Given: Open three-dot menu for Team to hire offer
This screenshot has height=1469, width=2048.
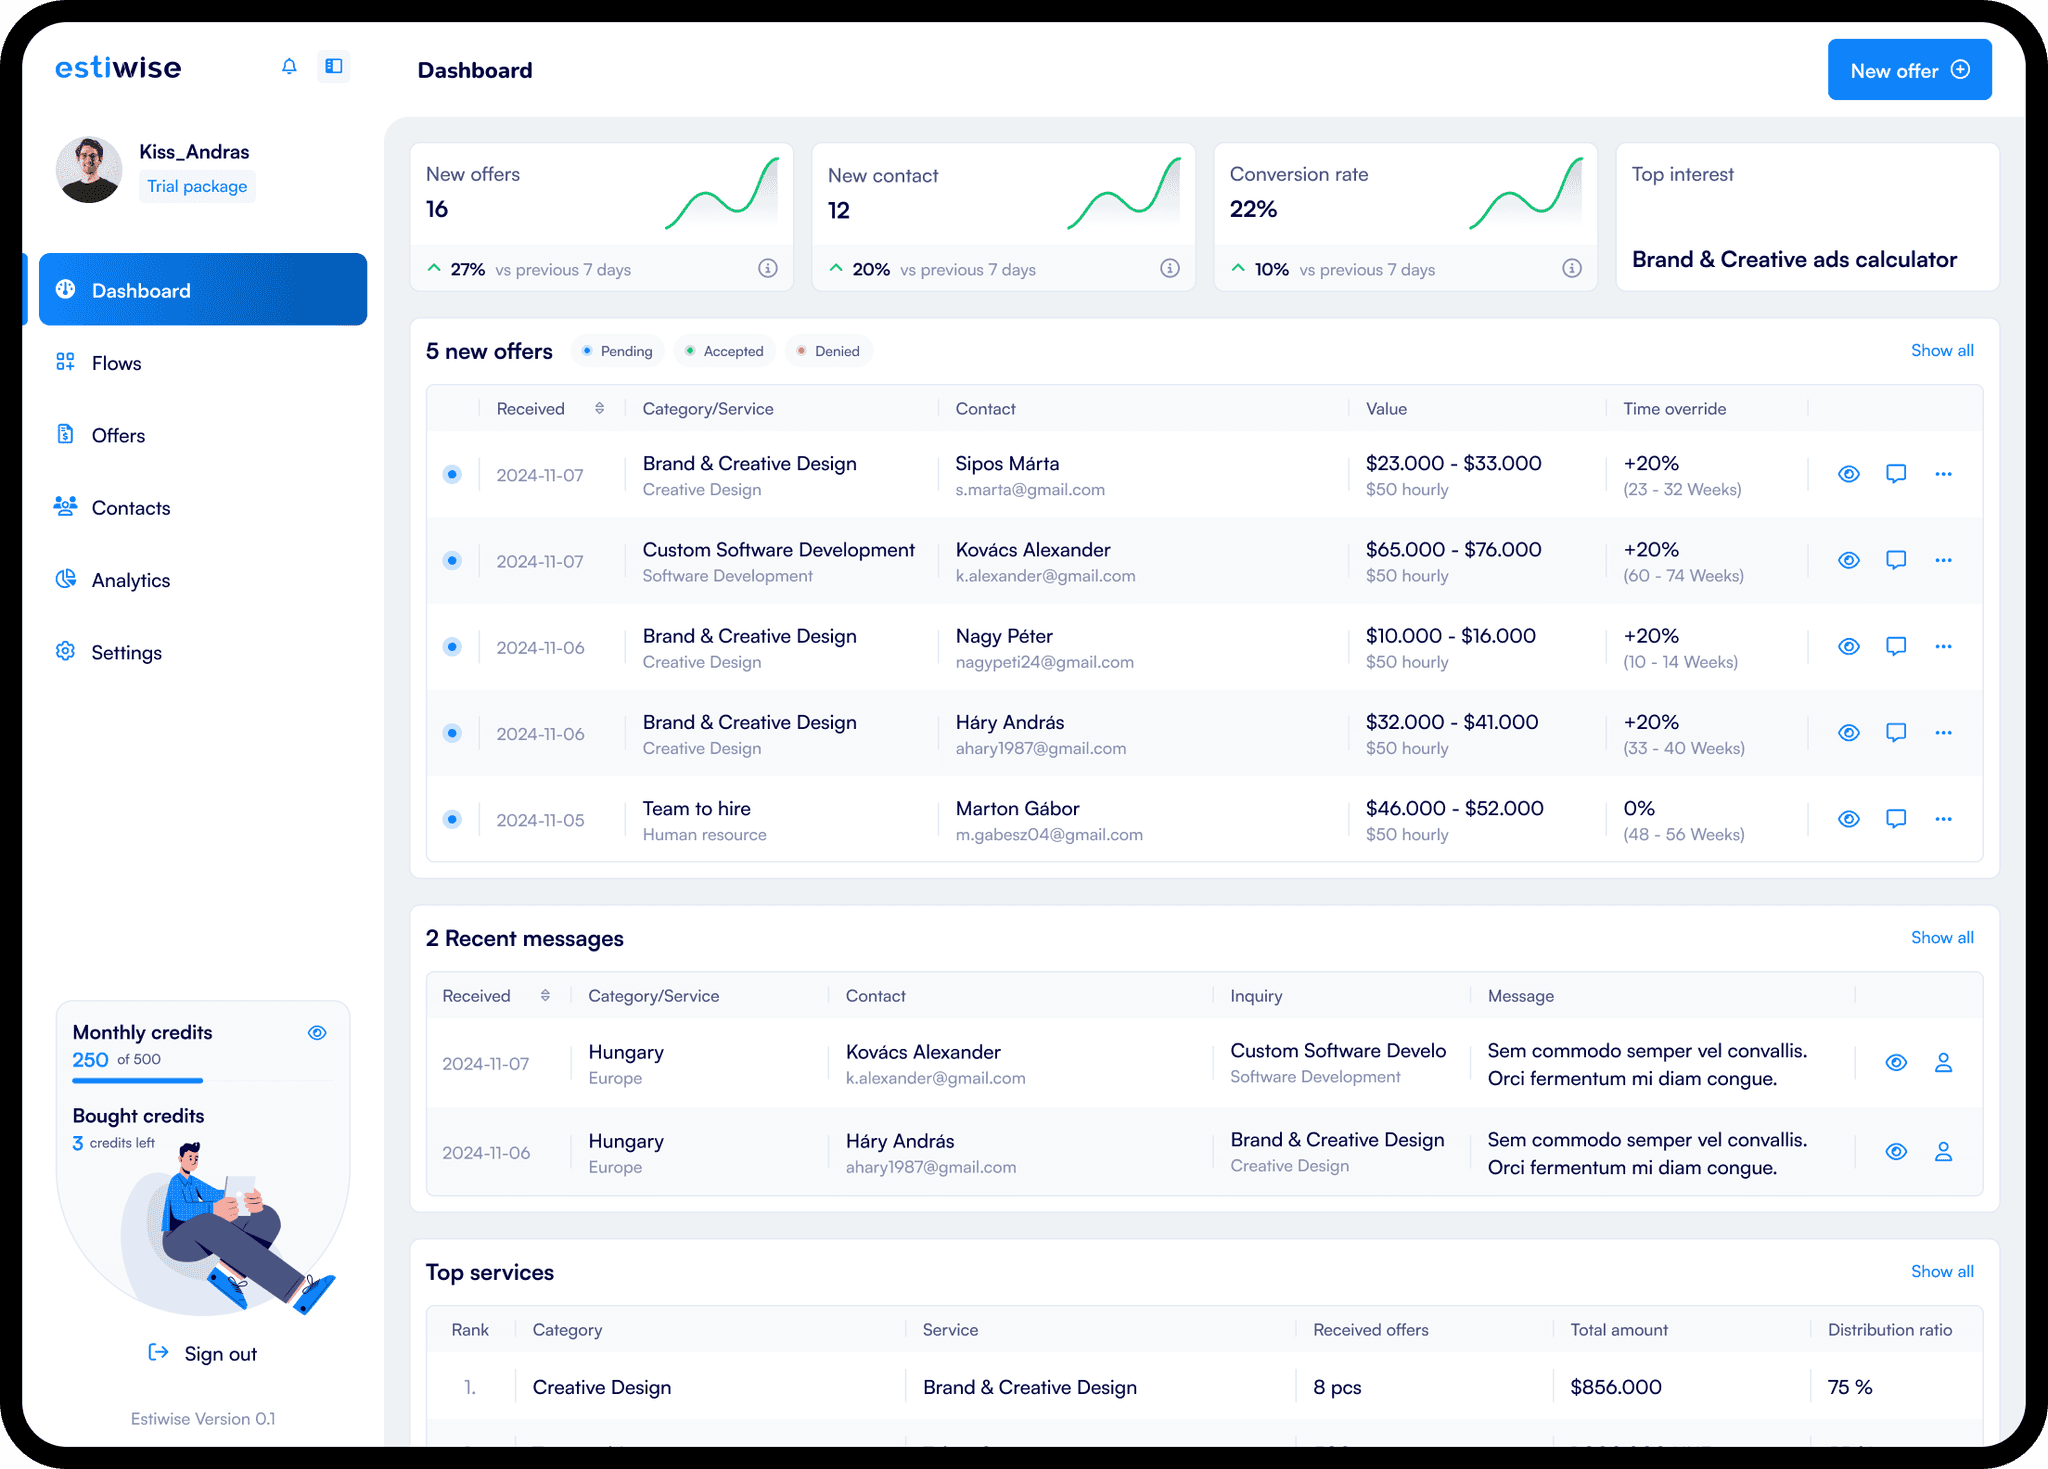Looking at the screenshot, I should [1943, 819].
